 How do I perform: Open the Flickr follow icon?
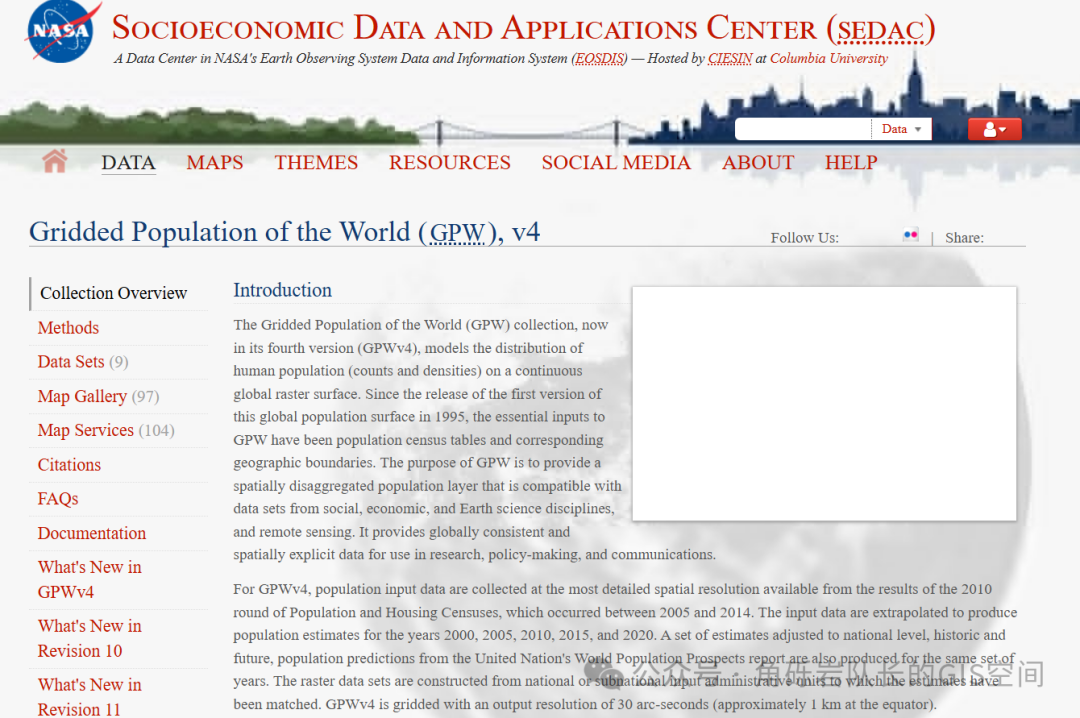[x=911, y=235]
